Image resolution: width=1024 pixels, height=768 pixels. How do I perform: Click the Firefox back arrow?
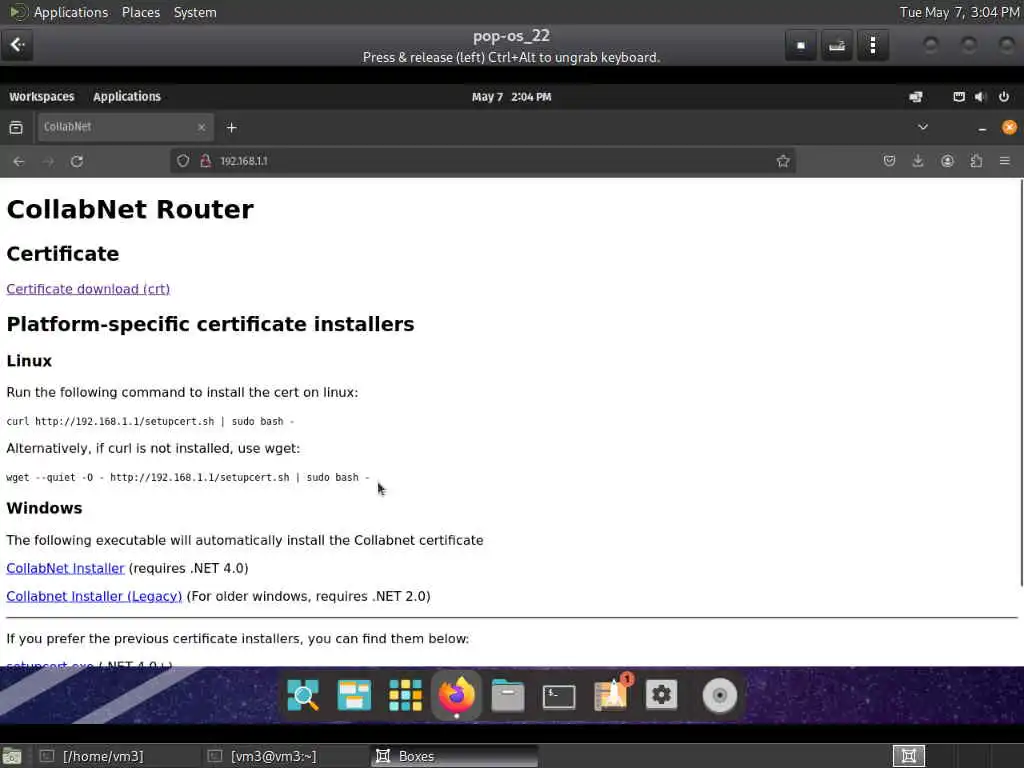[x=18, y=161]
